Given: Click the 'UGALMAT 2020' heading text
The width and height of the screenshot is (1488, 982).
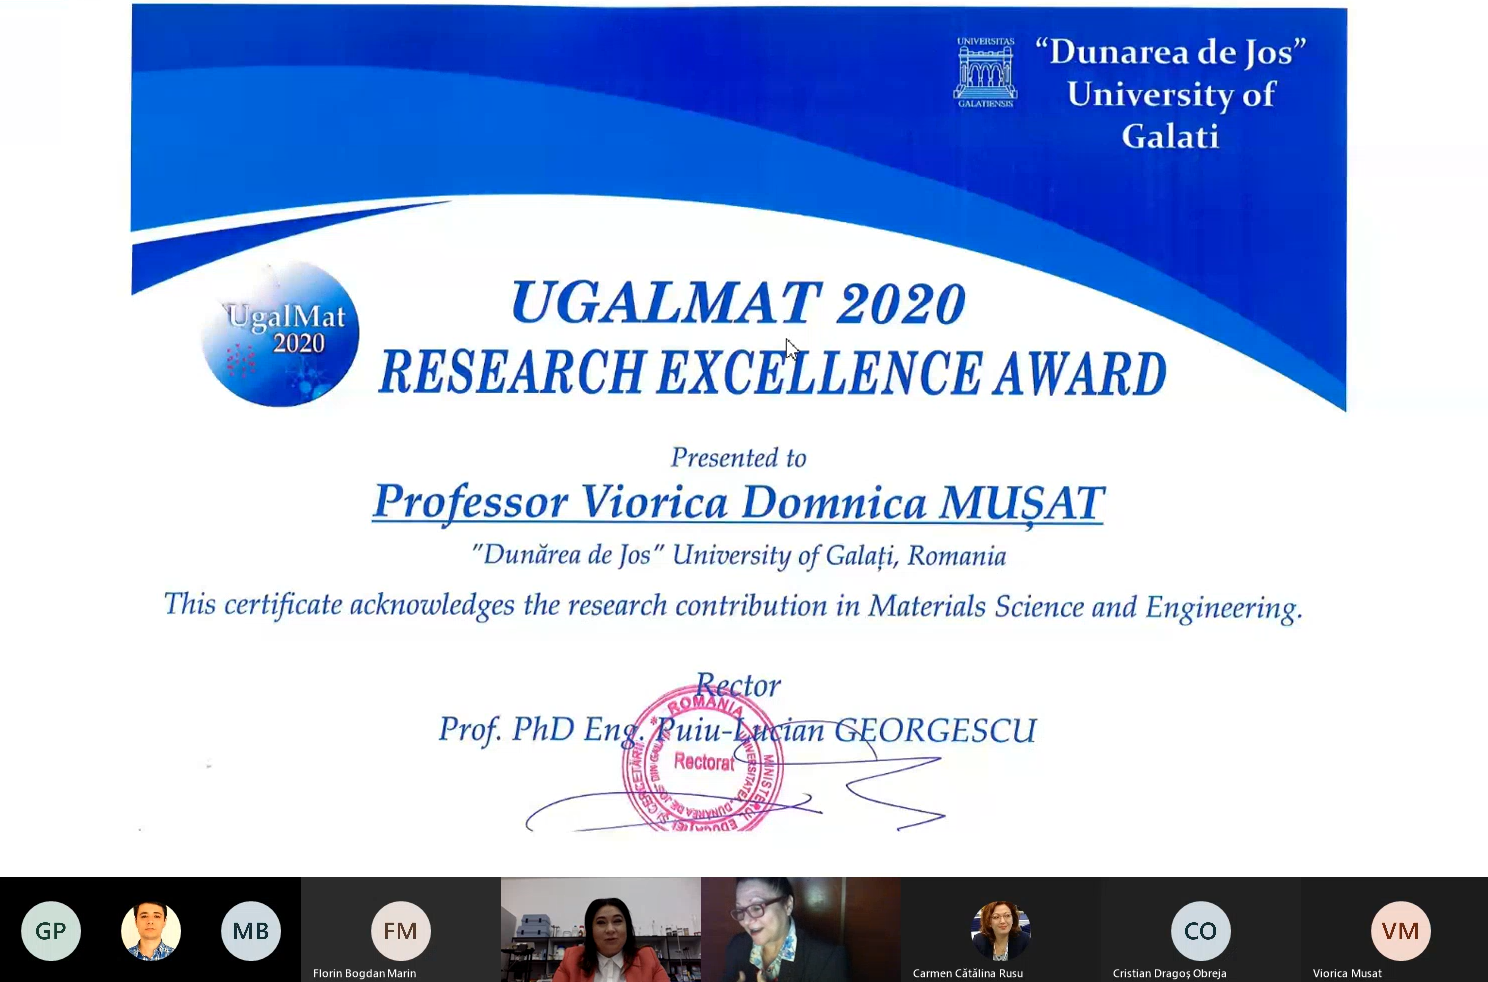Looking at the screenshot, I should (x=738, y=303).
